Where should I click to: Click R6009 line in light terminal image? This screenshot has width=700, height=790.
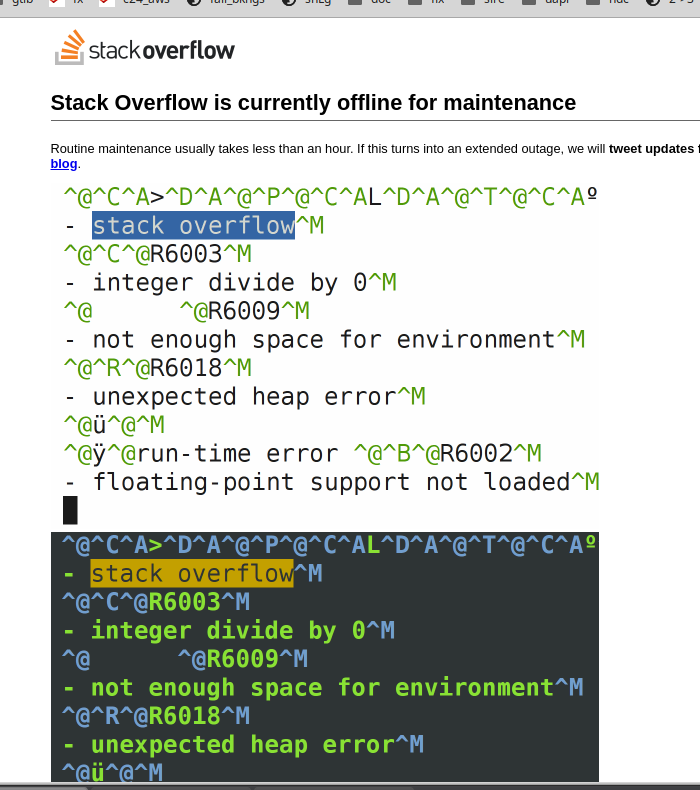tap(186, 311)
